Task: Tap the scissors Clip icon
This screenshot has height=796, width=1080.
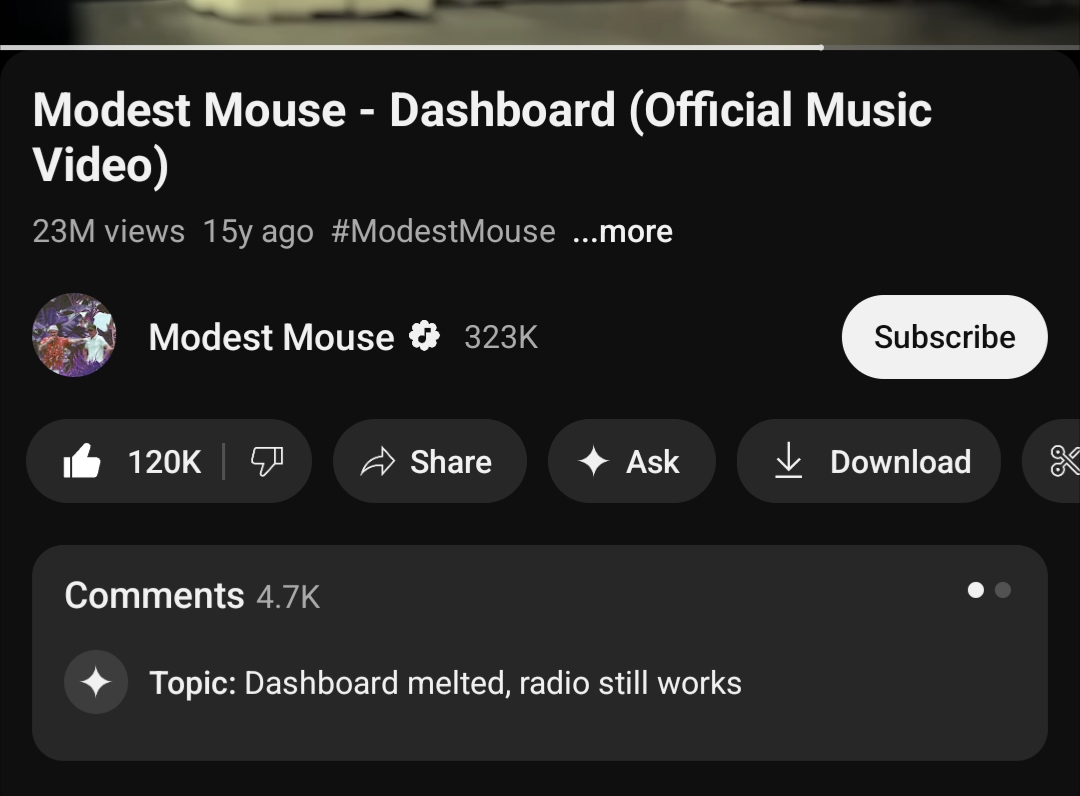Action: tap(1064, 461)
